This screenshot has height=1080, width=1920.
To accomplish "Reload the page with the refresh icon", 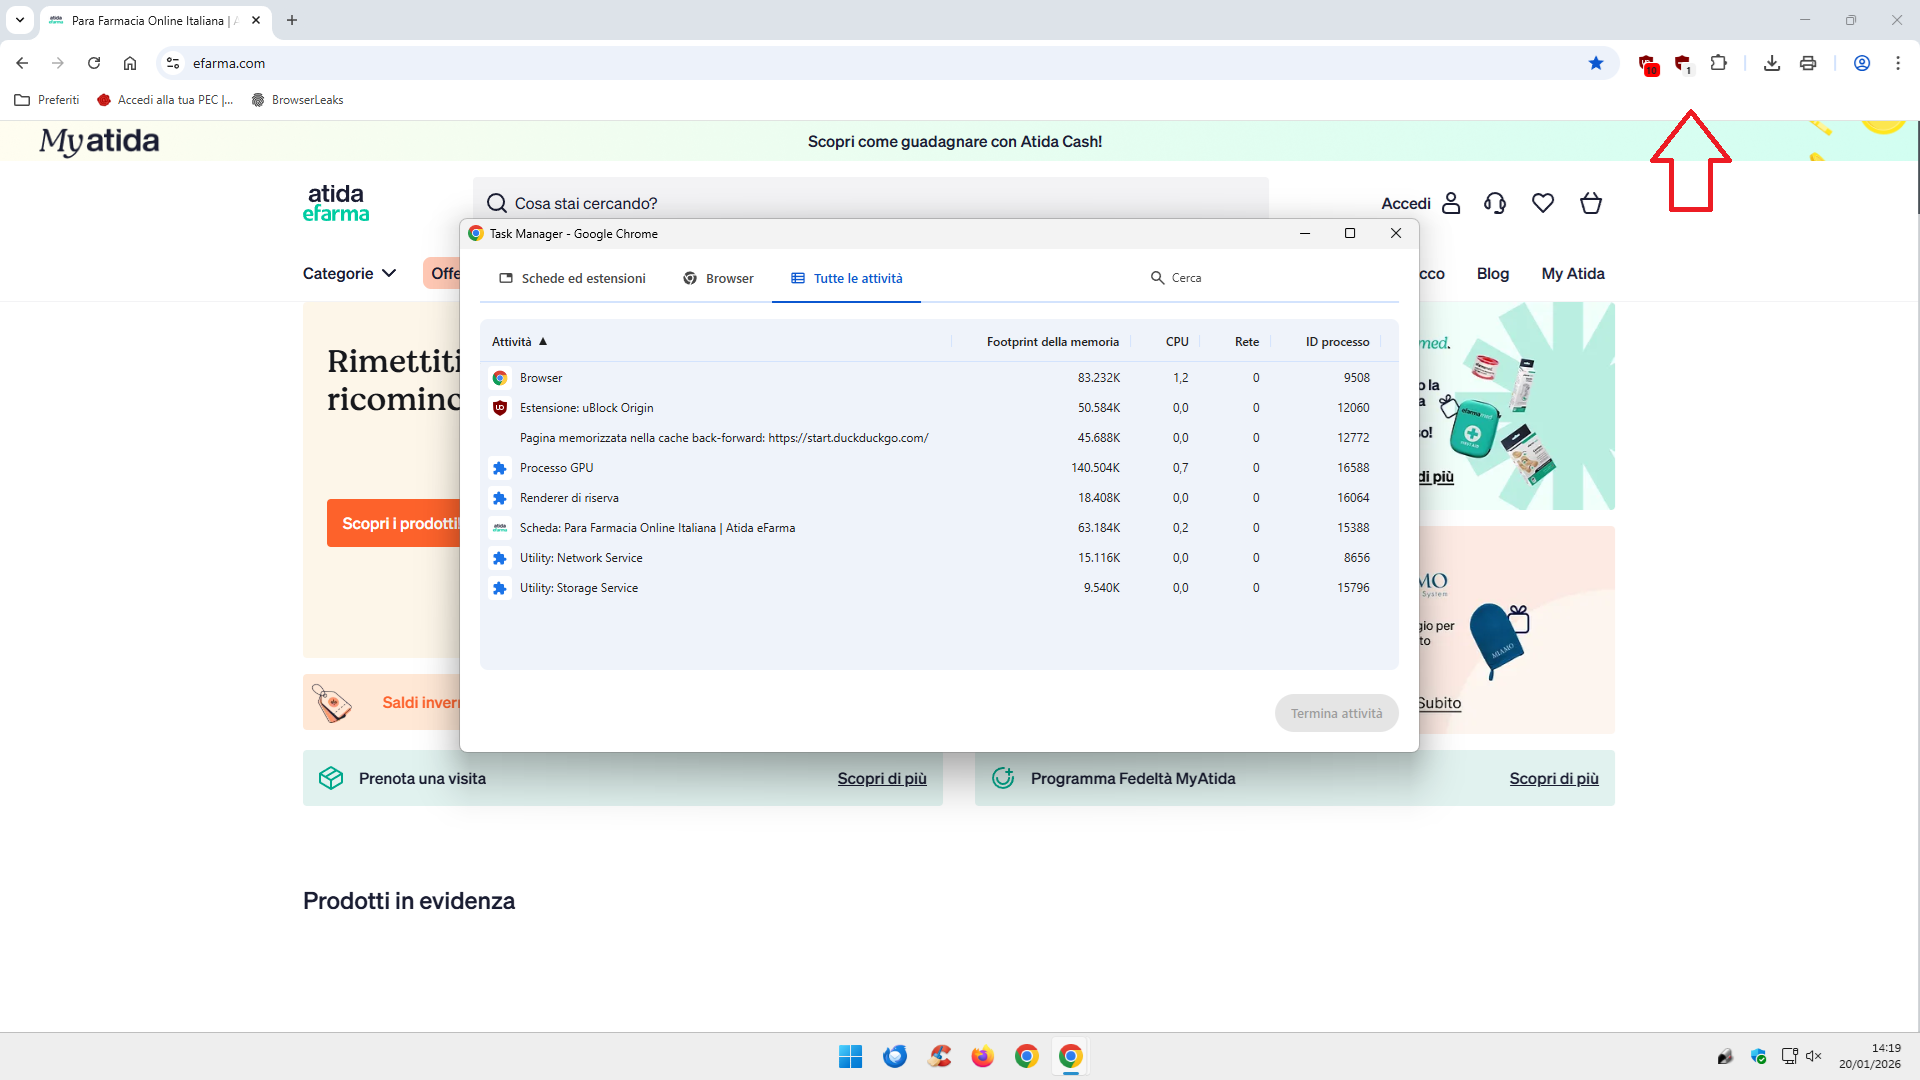I will tap(94, 63).
